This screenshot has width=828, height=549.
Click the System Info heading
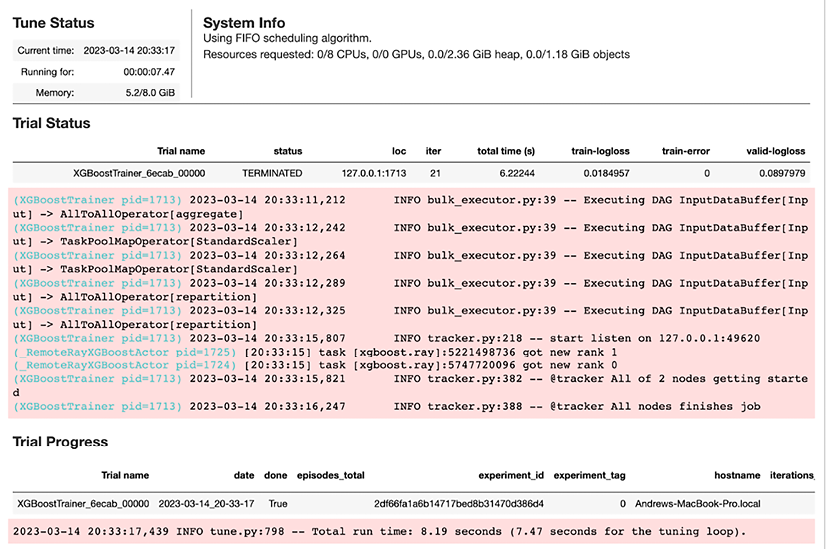click(244, 23)
